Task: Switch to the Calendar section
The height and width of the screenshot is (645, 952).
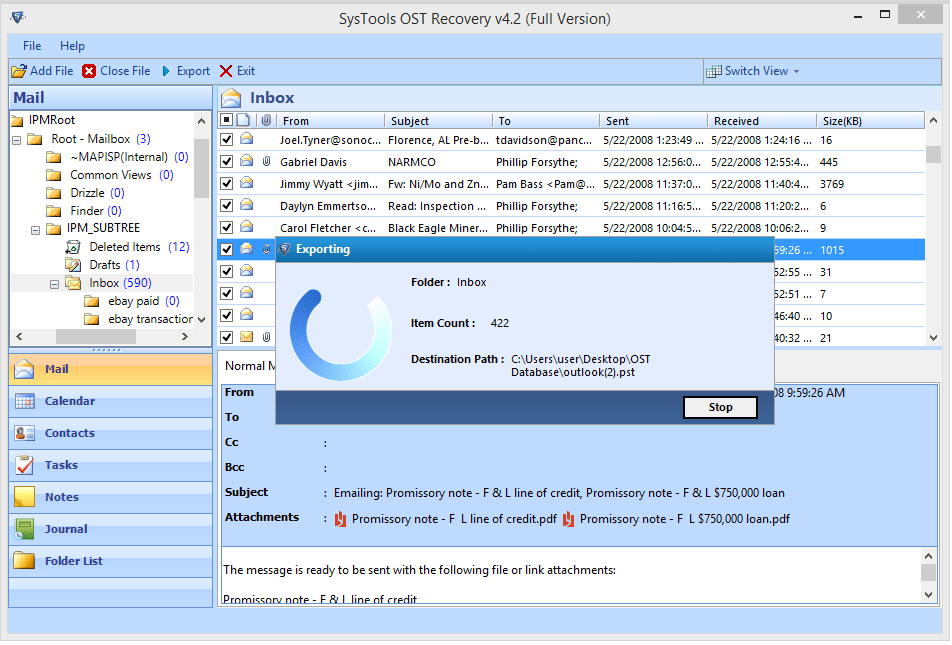Action: [110, 401]
